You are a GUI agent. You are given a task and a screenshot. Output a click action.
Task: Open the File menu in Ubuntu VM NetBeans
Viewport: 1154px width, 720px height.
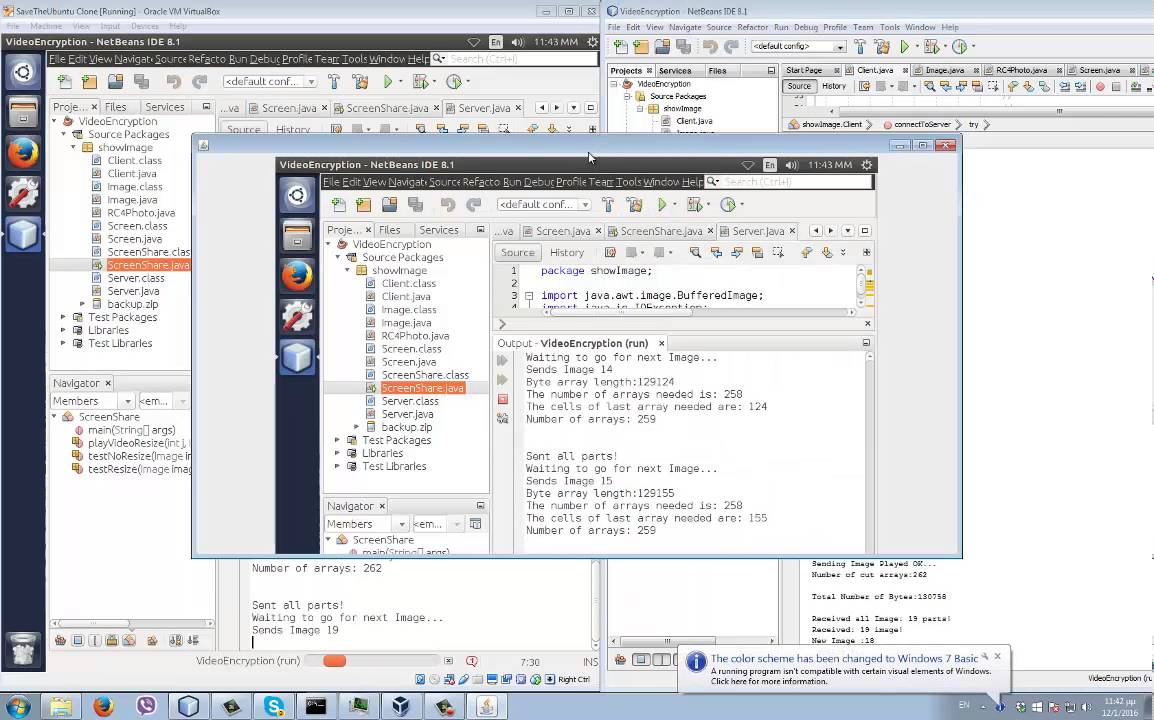click(x=57, y=59)
